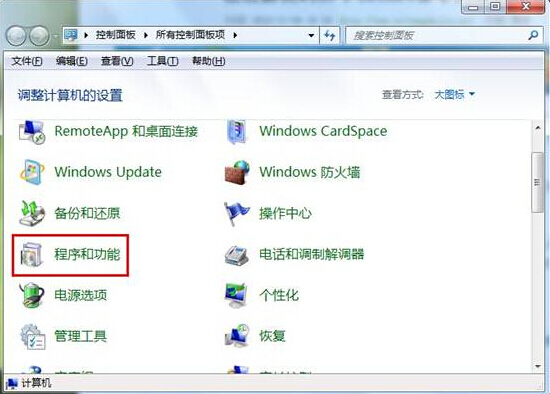The image size is (550, 394).
Task: Open the 个性化 link text
Action: coord(279,295)
